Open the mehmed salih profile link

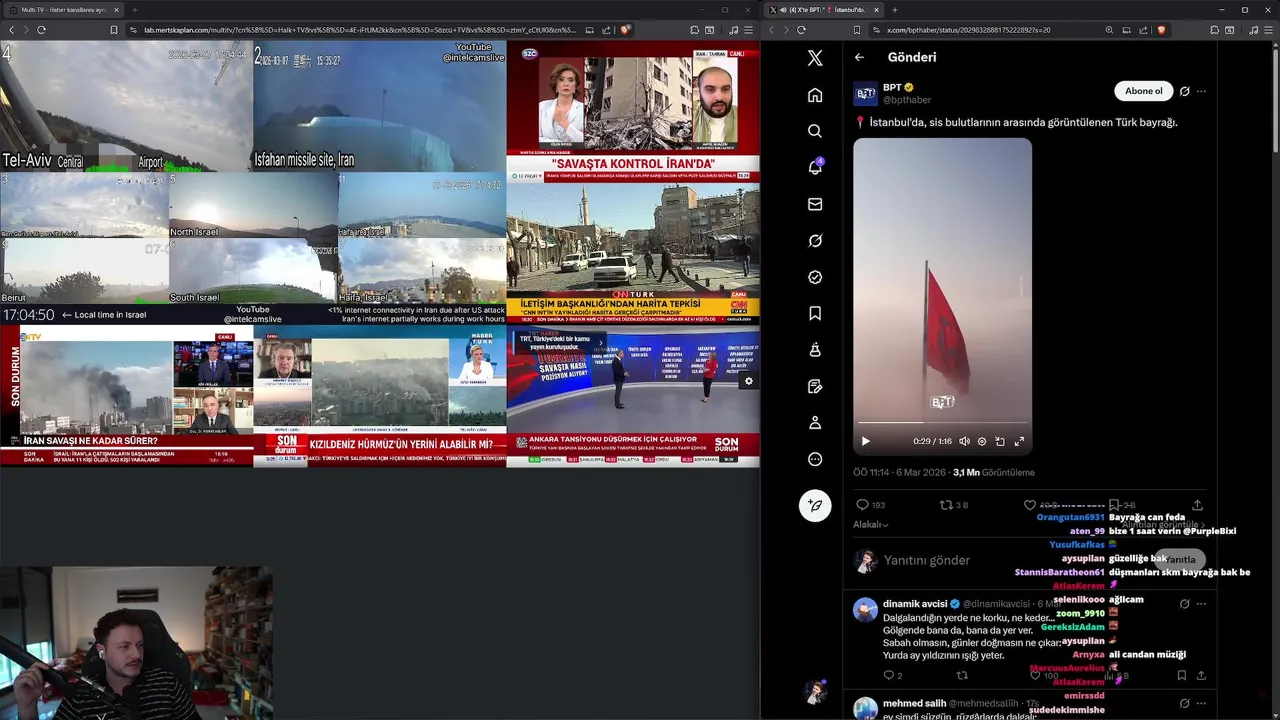[914, 703]
